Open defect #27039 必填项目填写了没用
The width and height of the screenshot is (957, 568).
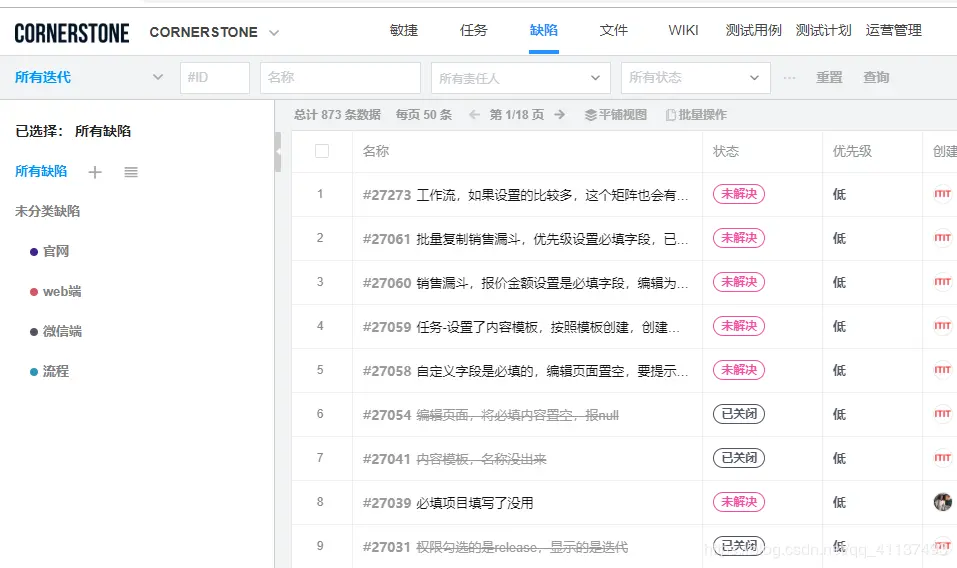tap(448, 503)
